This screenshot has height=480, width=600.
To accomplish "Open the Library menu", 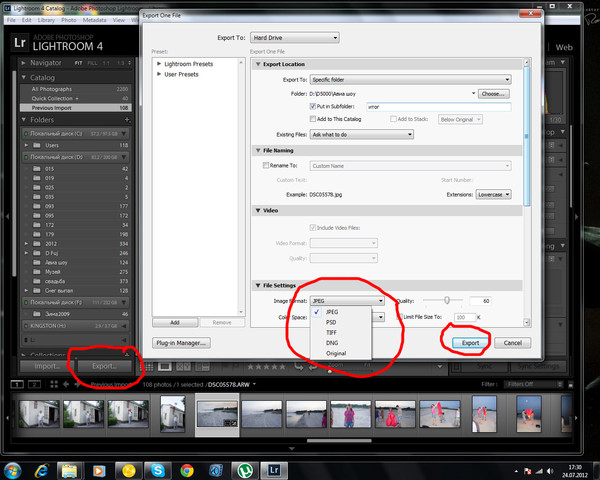I will click(x=46, y=20).
